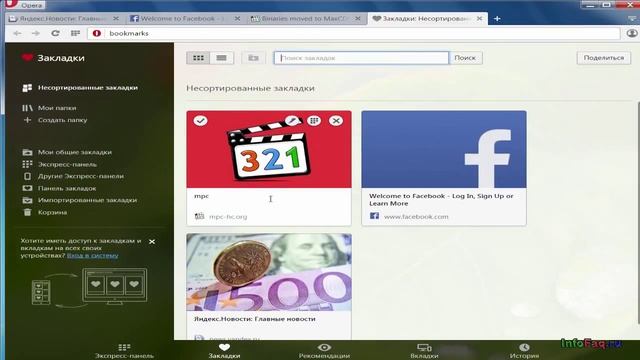
Task: Open Корзина trash folder
Action: click(44, 212)
